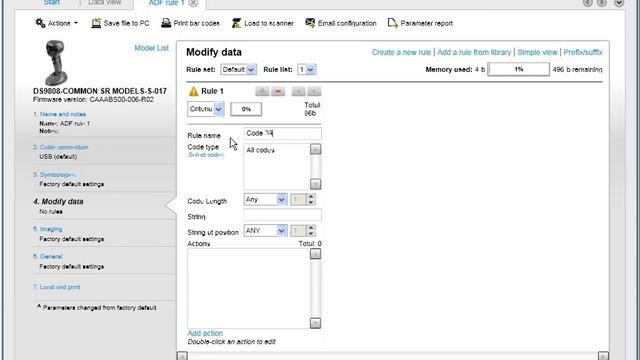The image size is (640, 360).
Task: Click the scanner device image
Action: click(56, 62)
